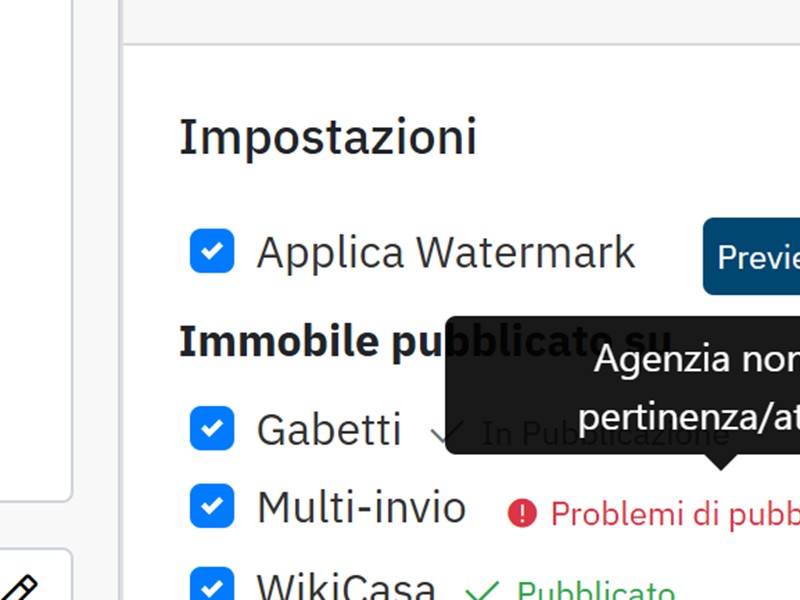Screen dimensions: 800x600
Task: Click the empty white panel on the left
Action: [35, 250]
